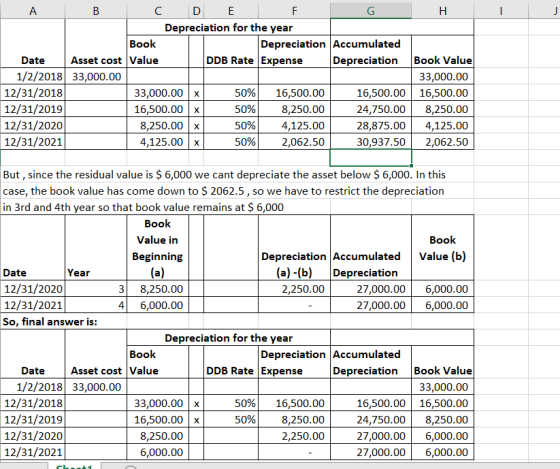560x469 pixels.
Task: Select column C header
Action: click(x=158, y=11)
